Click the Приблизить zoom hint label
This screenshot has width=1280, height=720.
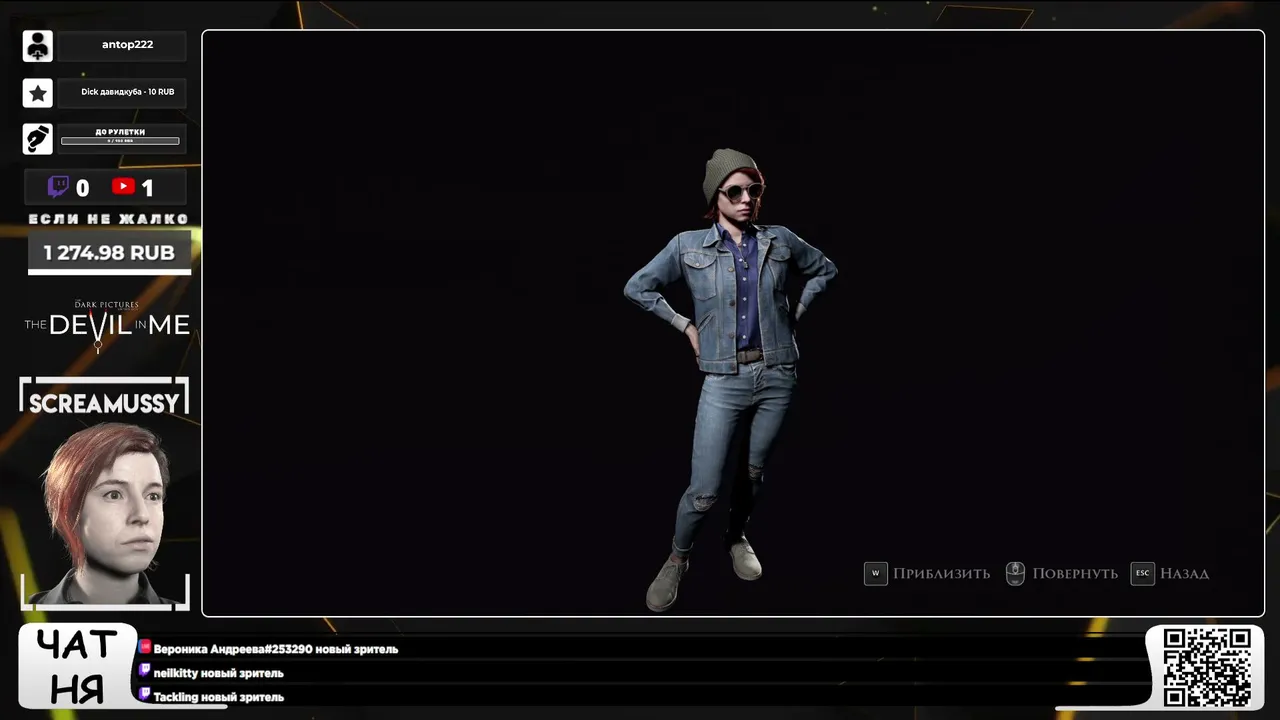(x=942, y=573)
